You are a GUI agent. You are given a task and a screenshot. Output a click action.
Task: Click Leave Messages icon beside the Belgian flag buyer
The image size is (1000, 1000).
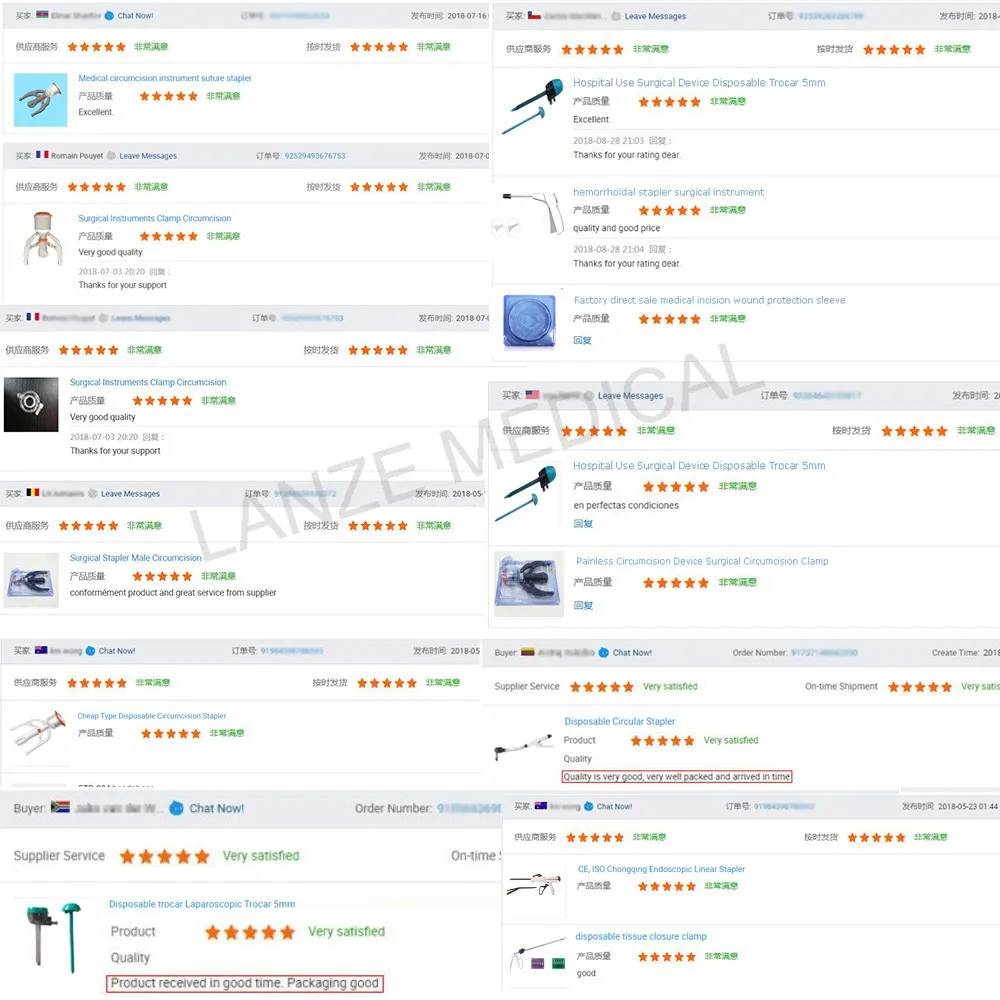pyautogui.click(x=93, y=494)
